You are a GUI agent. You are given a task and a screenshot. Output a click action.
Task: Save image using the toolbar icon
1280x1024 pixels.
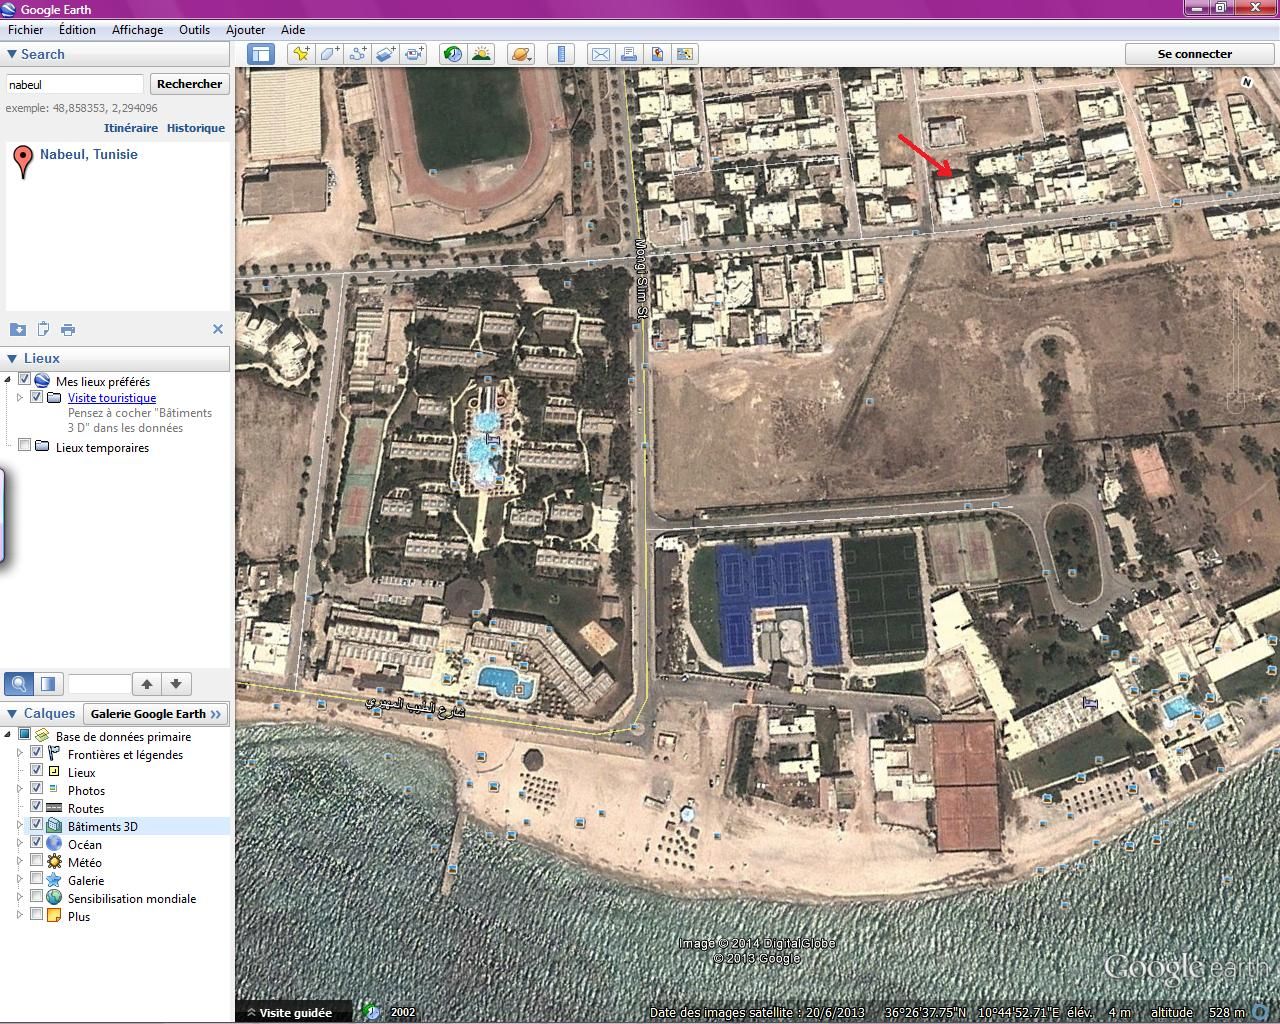pyautogui.click(x=685, y=54)
